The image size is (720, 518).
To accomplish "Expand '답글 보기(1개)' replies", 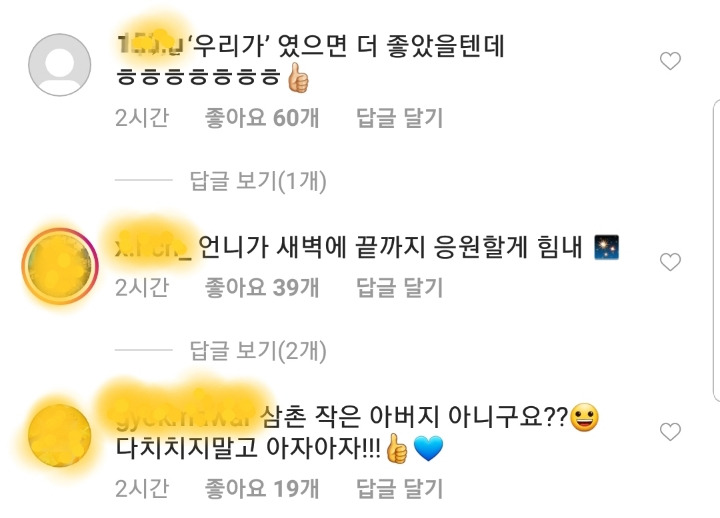I will click(258, 180).
